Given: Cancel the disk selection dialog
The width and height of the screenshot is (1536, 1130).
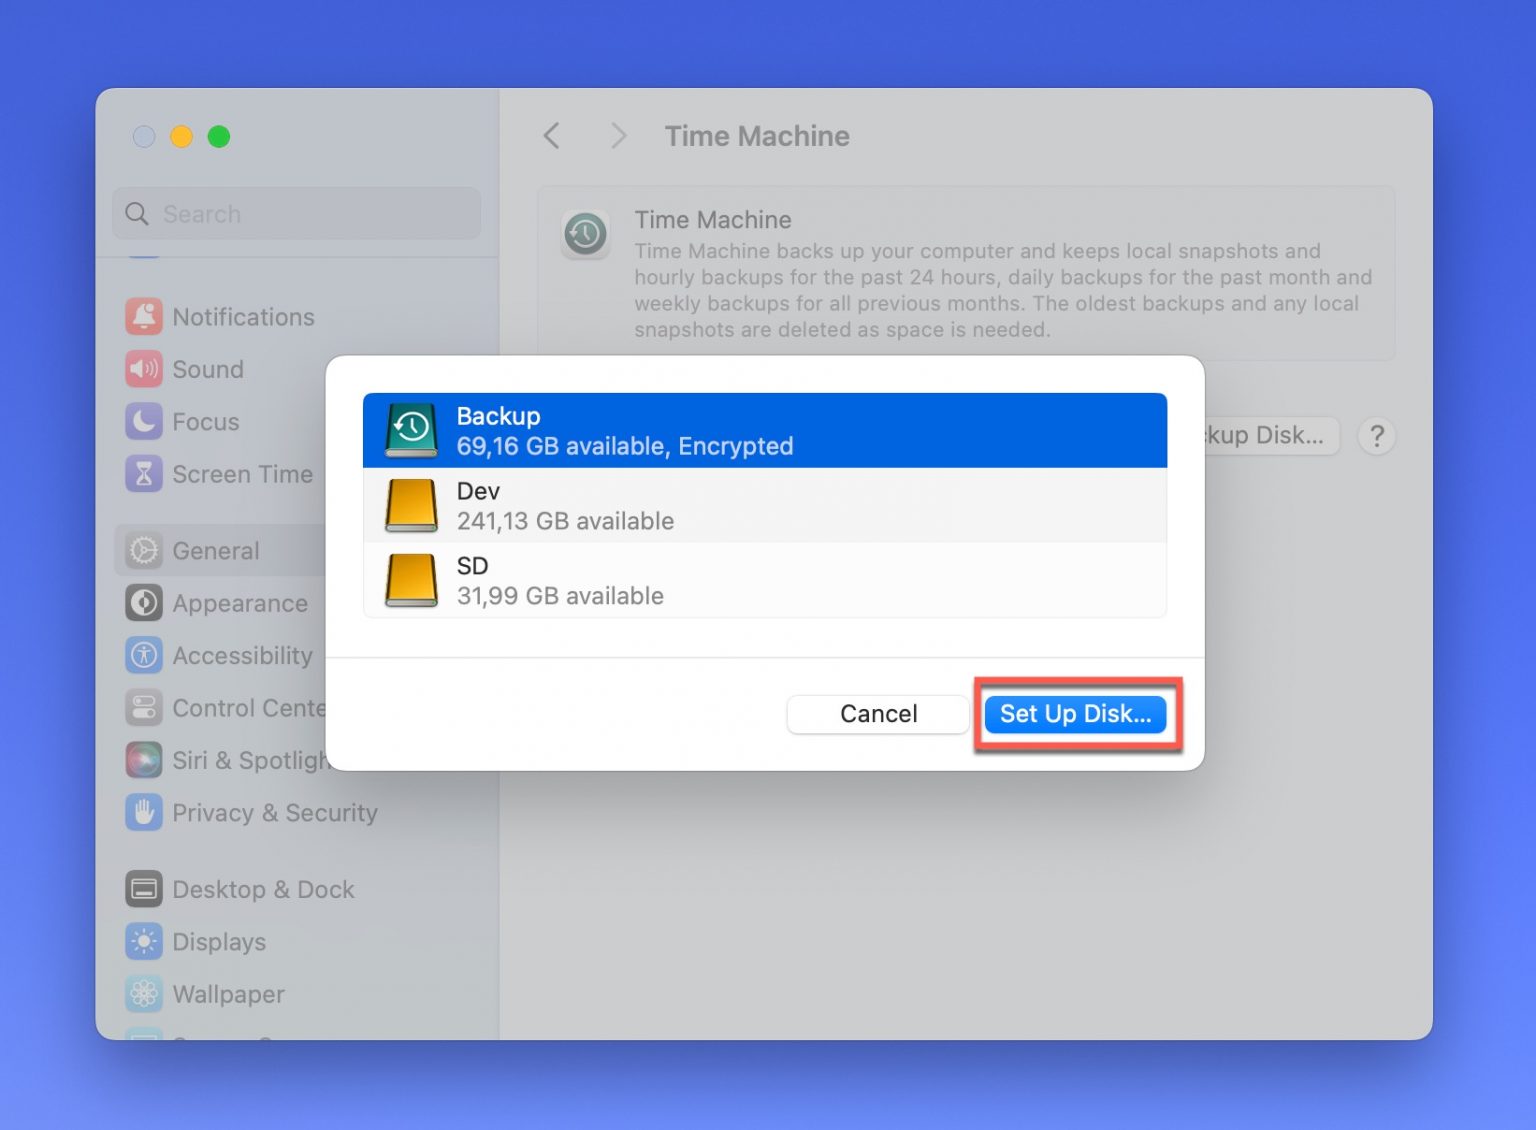Looking at the screenshot, I should (877, 714).
